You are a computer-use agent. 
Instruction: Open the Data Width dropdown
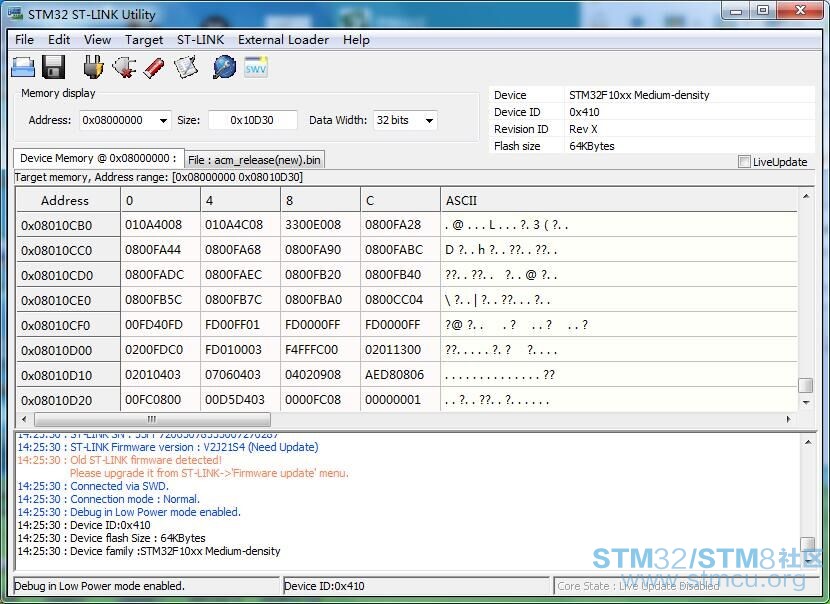pos(429,121)
